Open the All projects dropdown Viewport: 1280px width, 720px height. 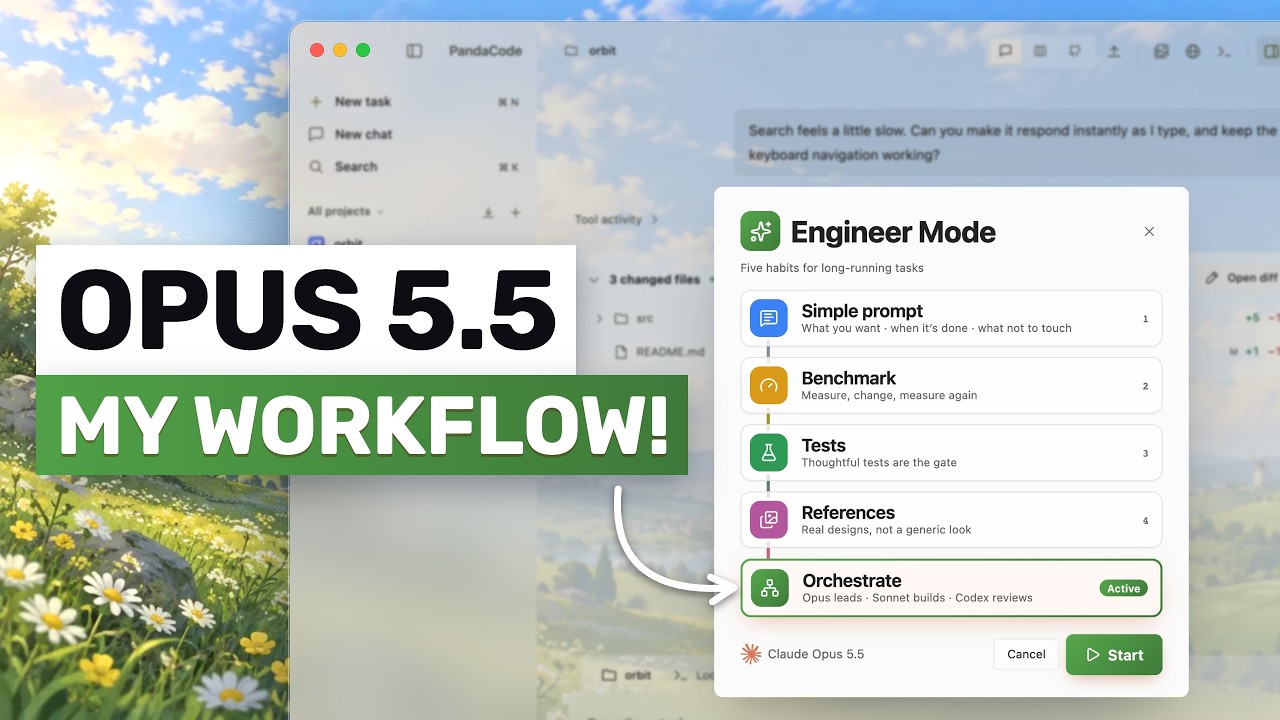click(346, 212)
